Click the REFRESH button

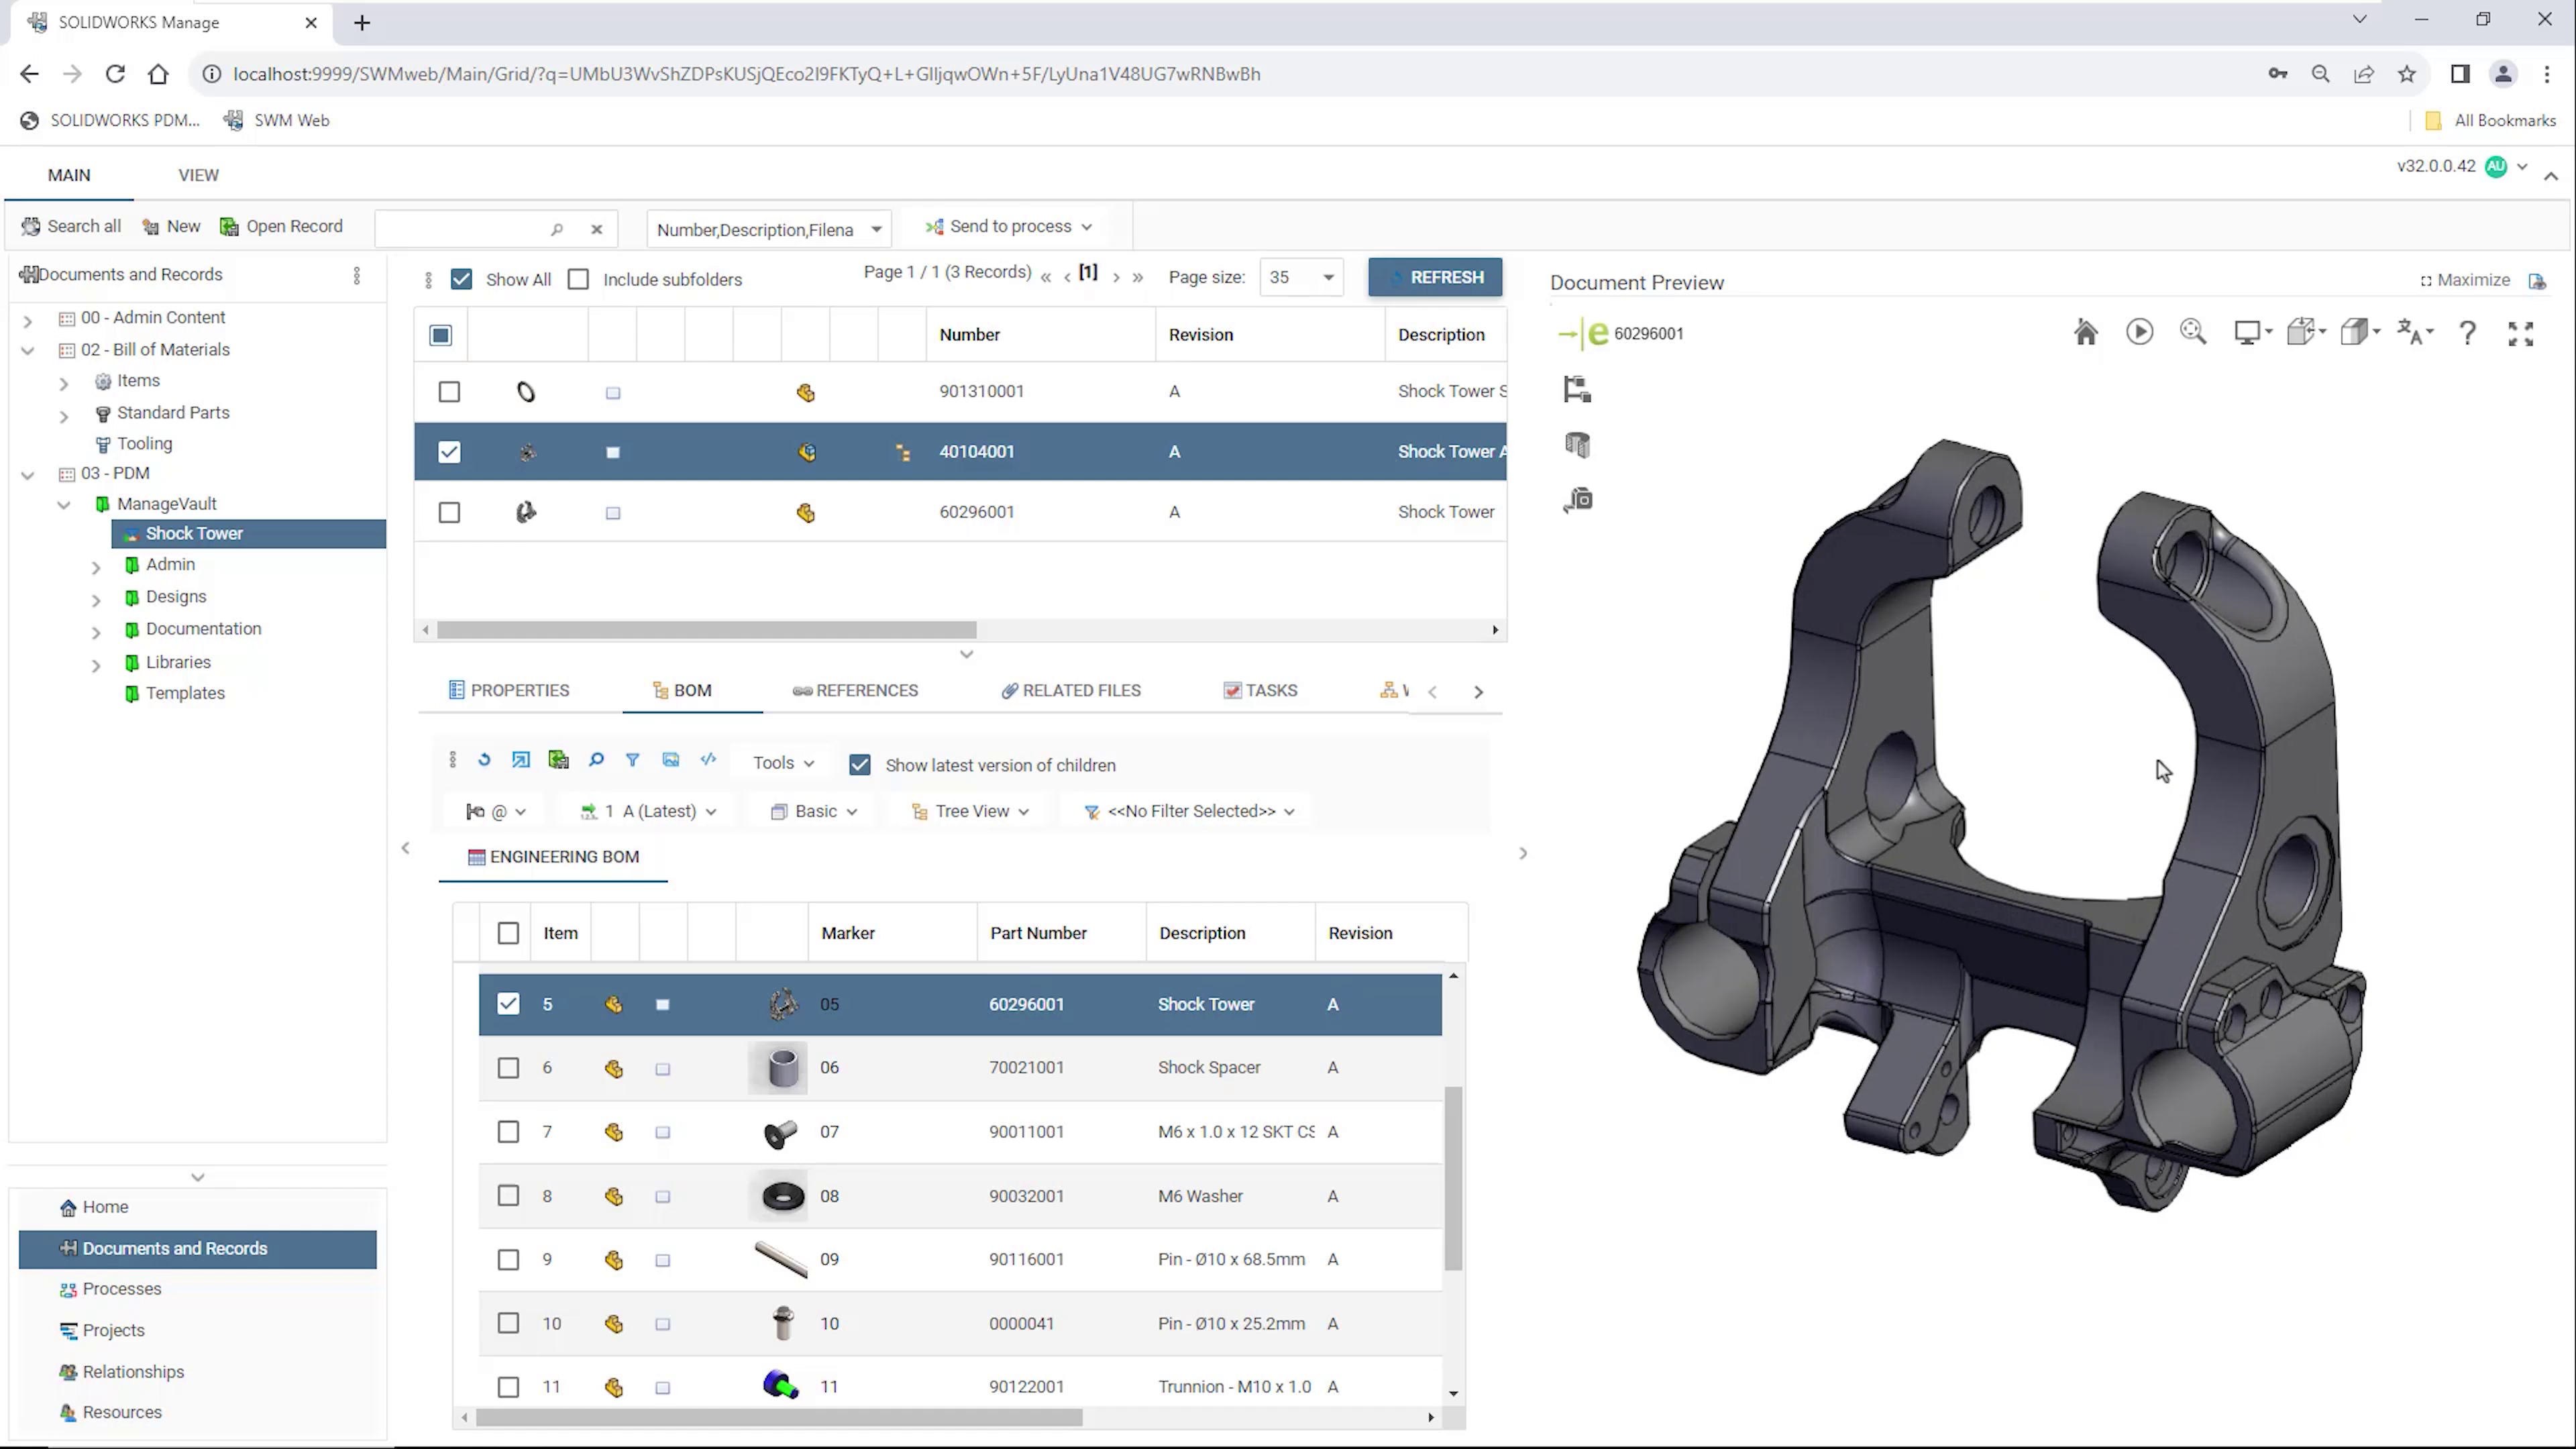pos(1435,277)
